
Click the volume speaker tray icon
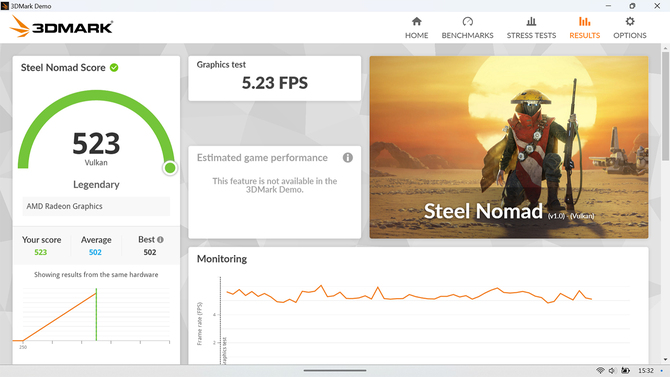click(x=612, y=370)
